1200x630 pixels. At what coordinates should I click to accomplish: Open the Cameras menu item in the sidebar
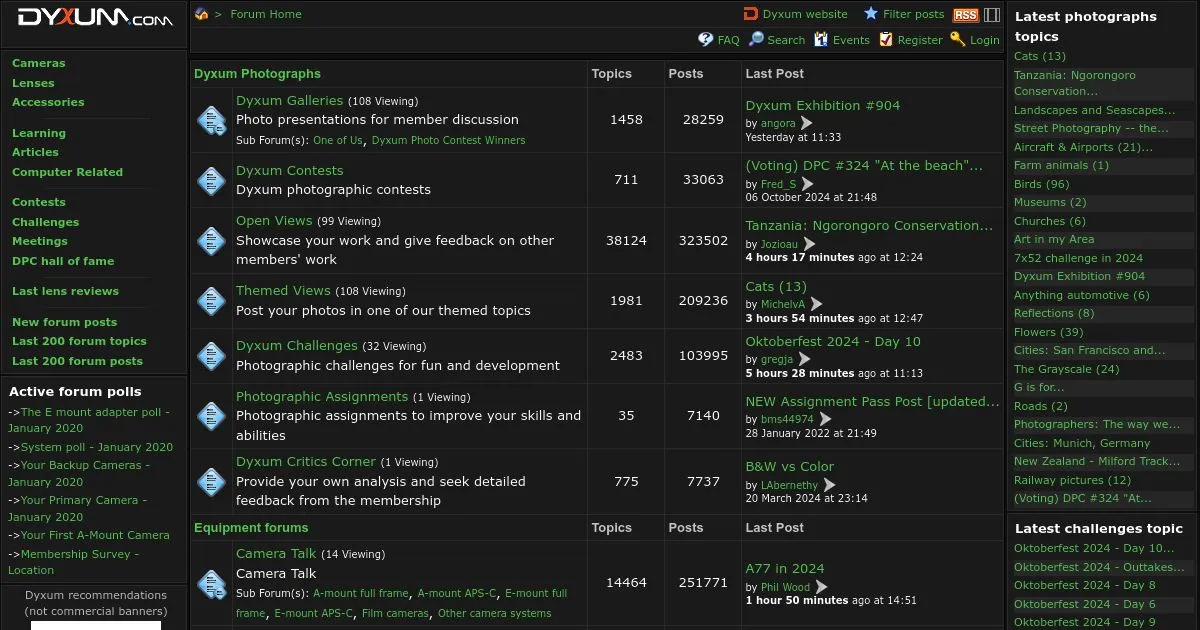[38, 63]
